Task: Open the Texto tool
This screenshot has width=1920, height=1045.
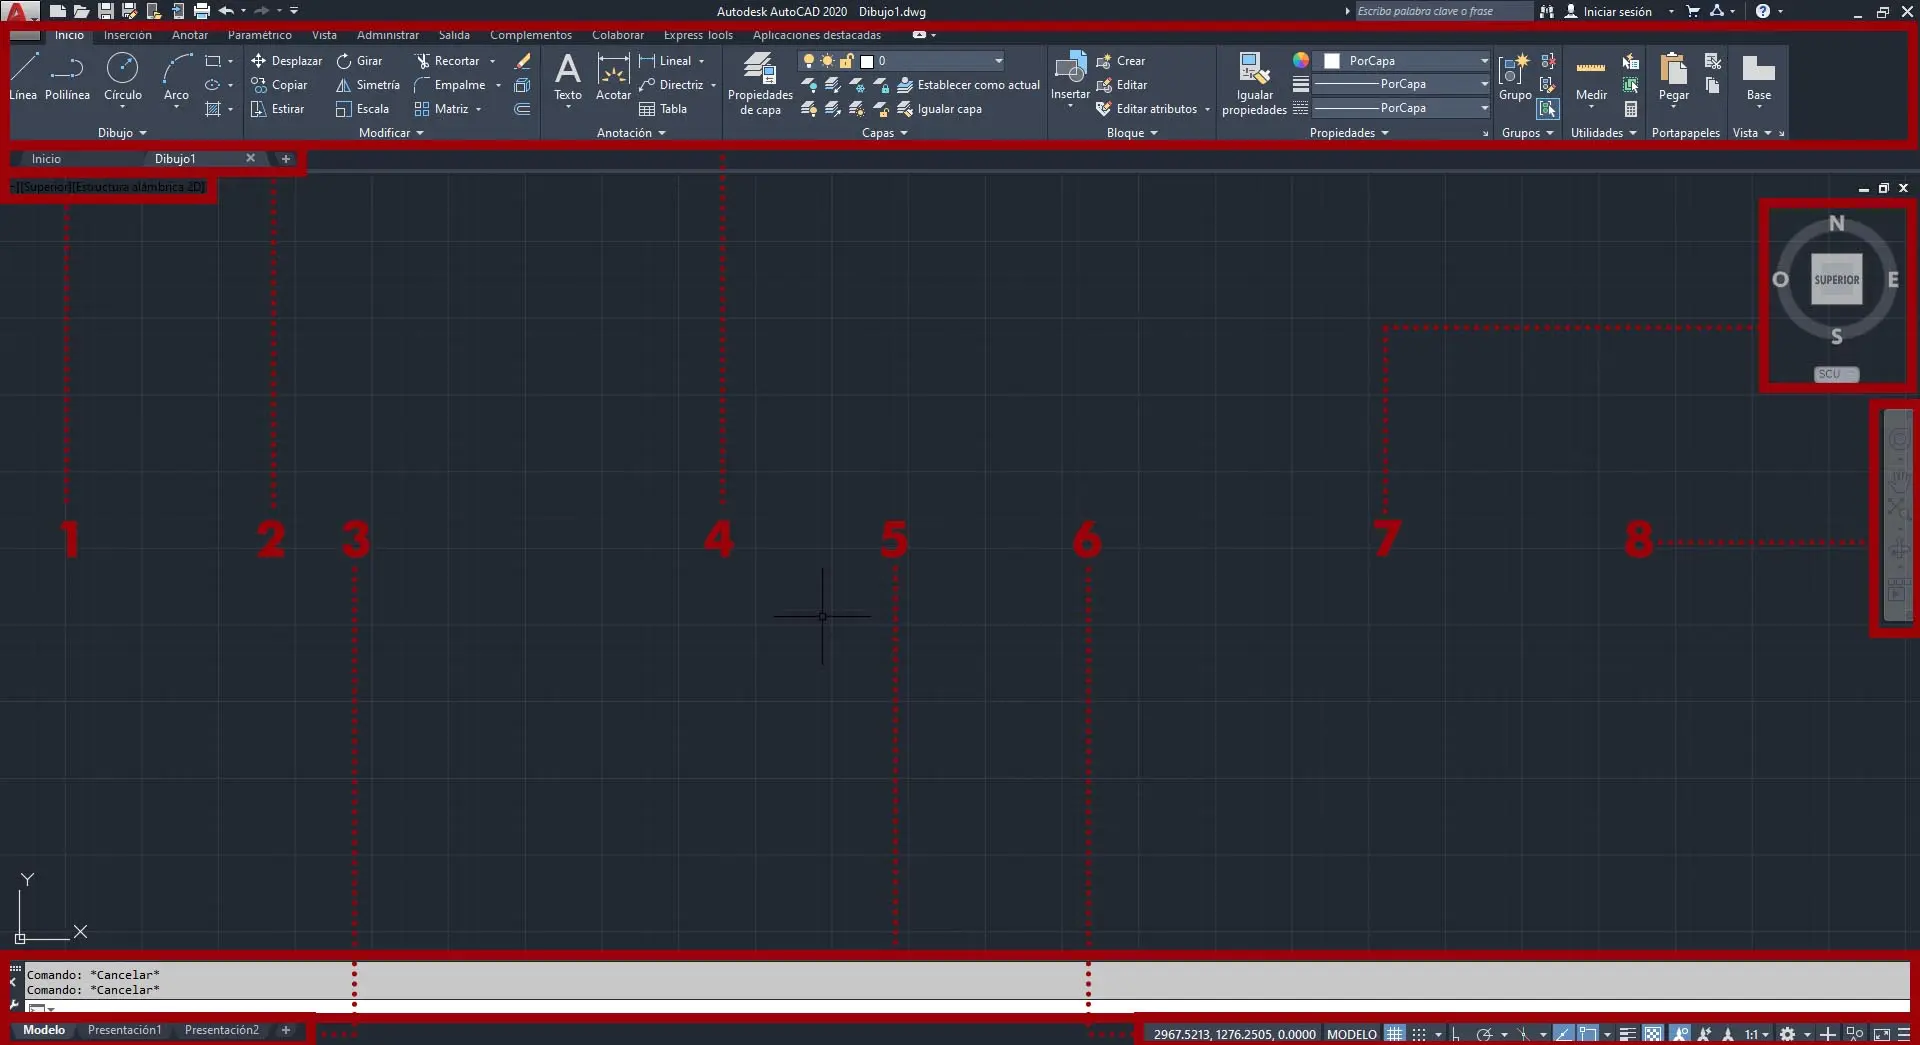Action: (567, 80)
